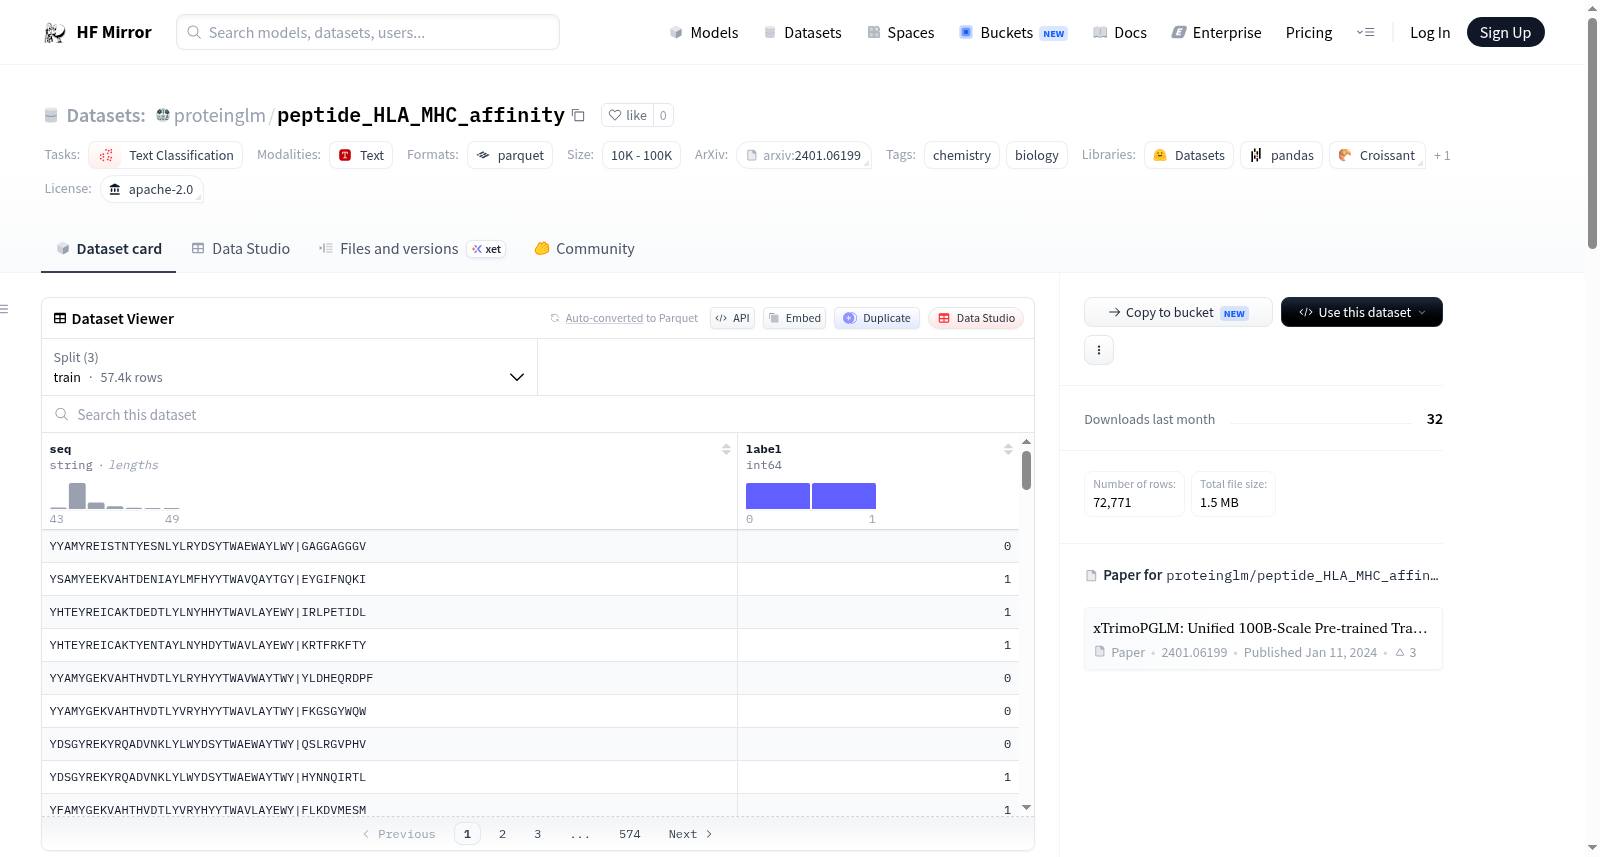
Task: Select the Text modality tag
Action: point(361,156)
